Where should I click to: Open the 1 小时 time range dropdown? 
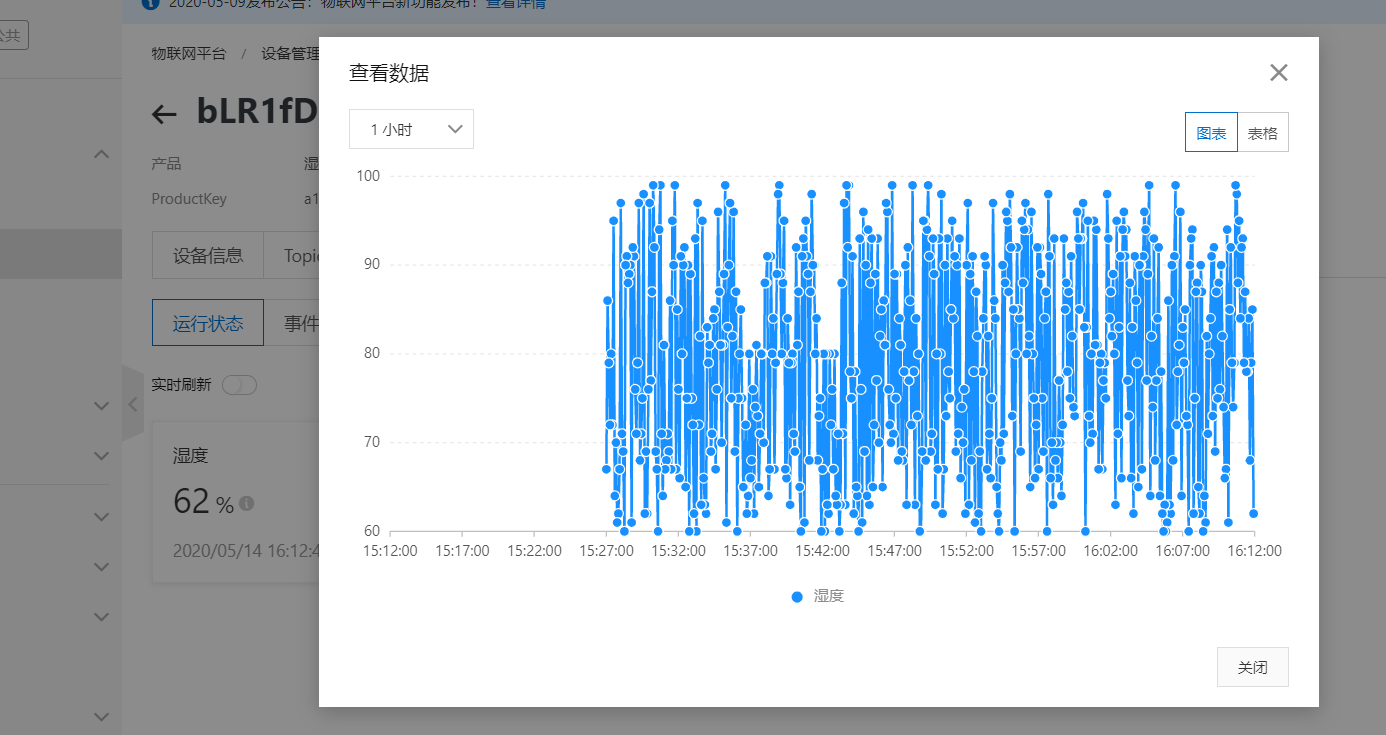click(411, 129)
